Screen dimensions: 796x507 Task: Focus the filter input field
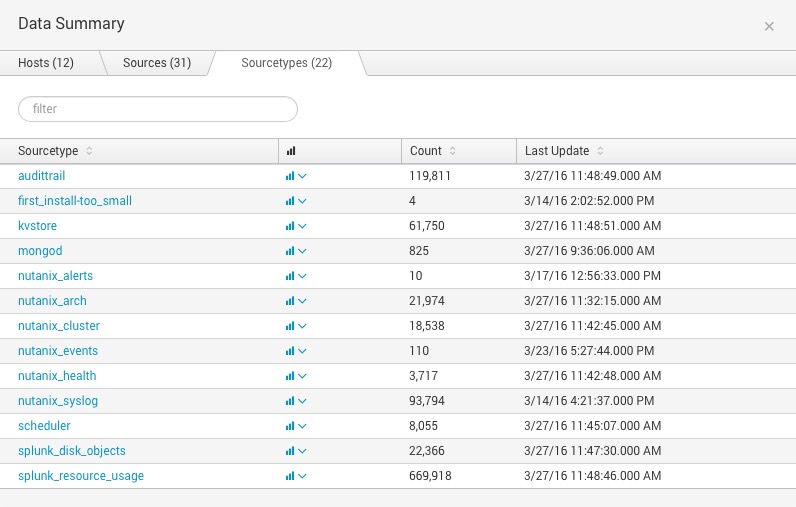tap(158, 109)
